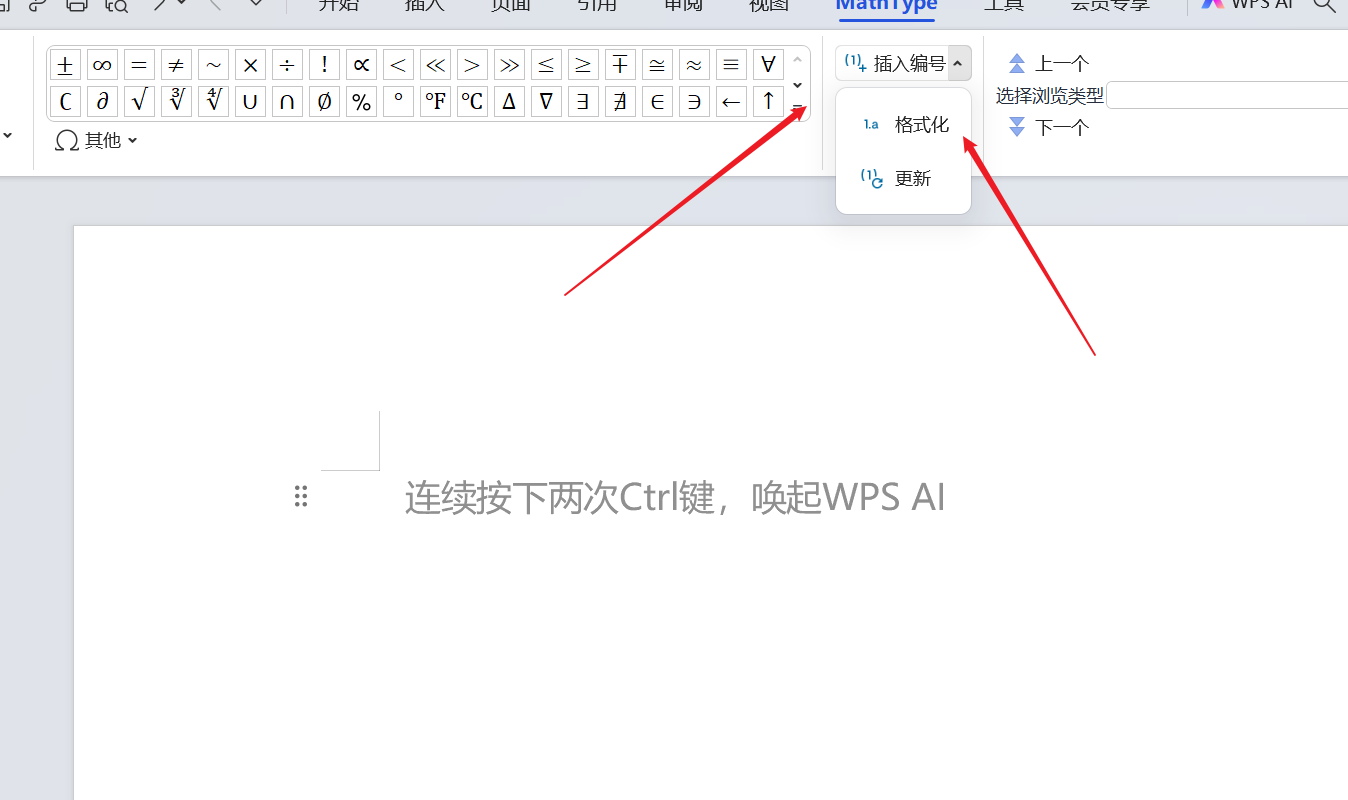The image size is (1348, 800).
Task: Insert the fourth root ∜ symbol
Action: 213,102
